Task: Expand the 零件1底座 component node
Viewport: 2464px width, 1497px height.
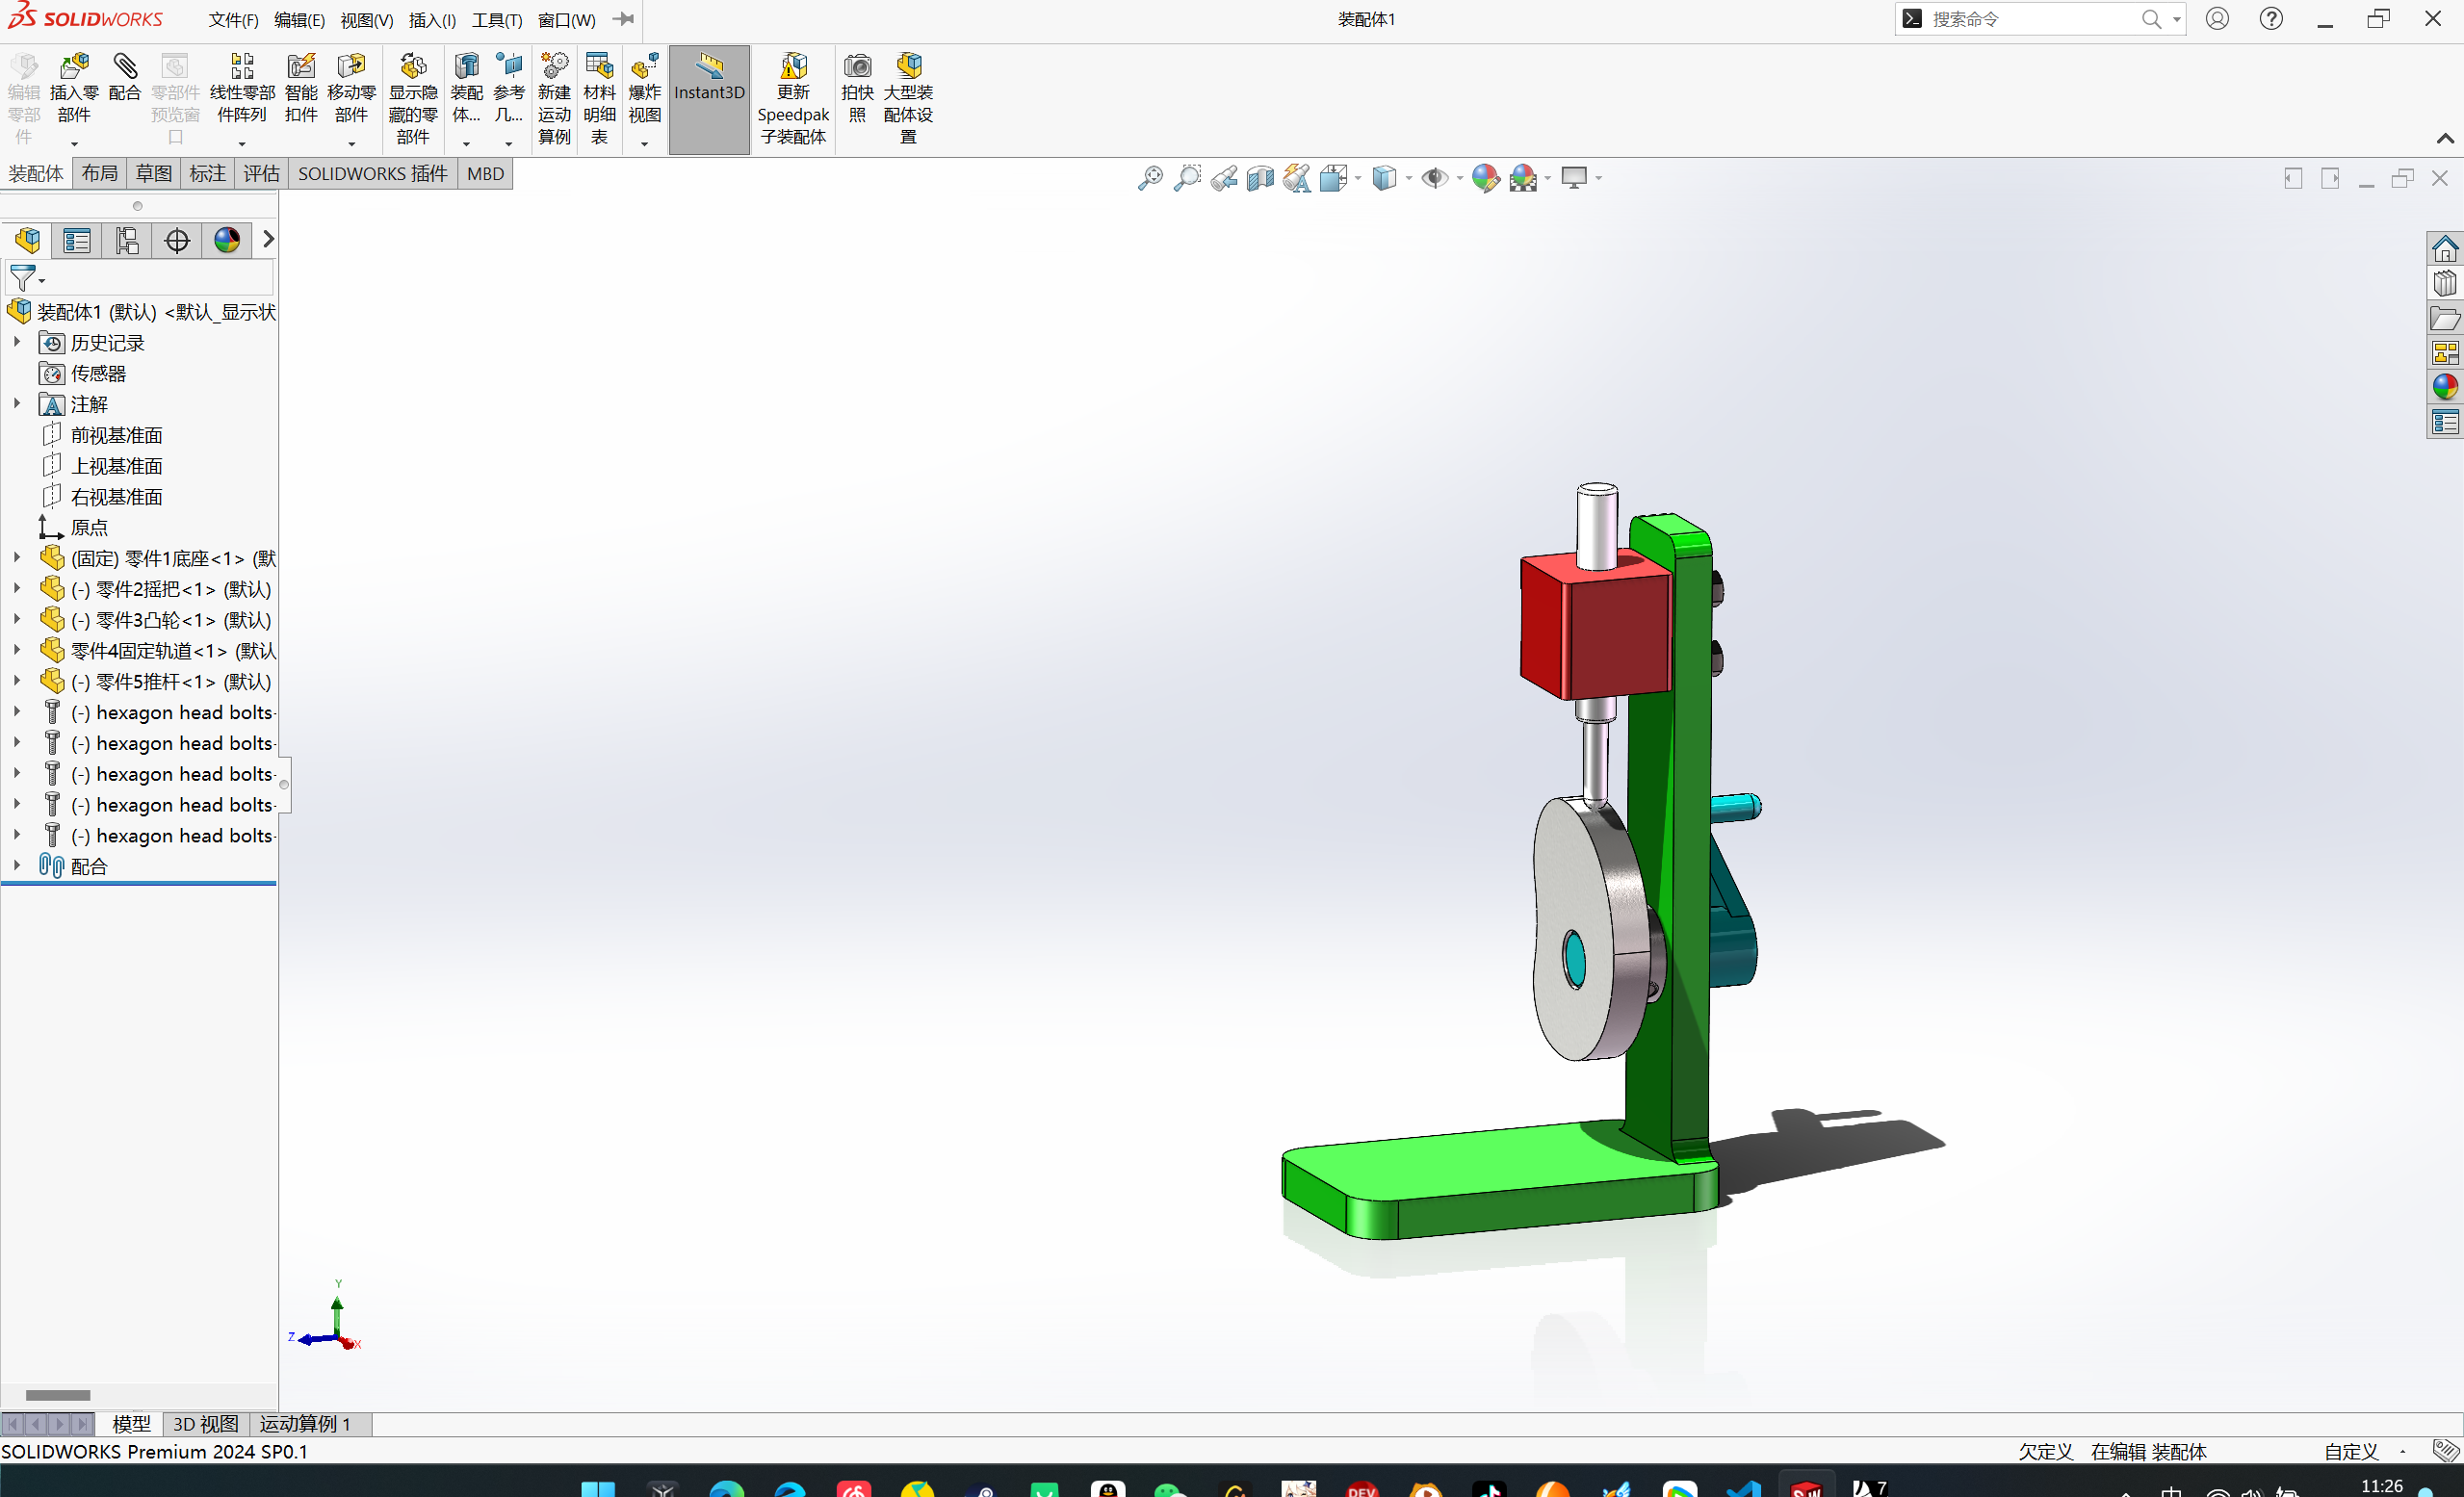Action: coord(17,557)
